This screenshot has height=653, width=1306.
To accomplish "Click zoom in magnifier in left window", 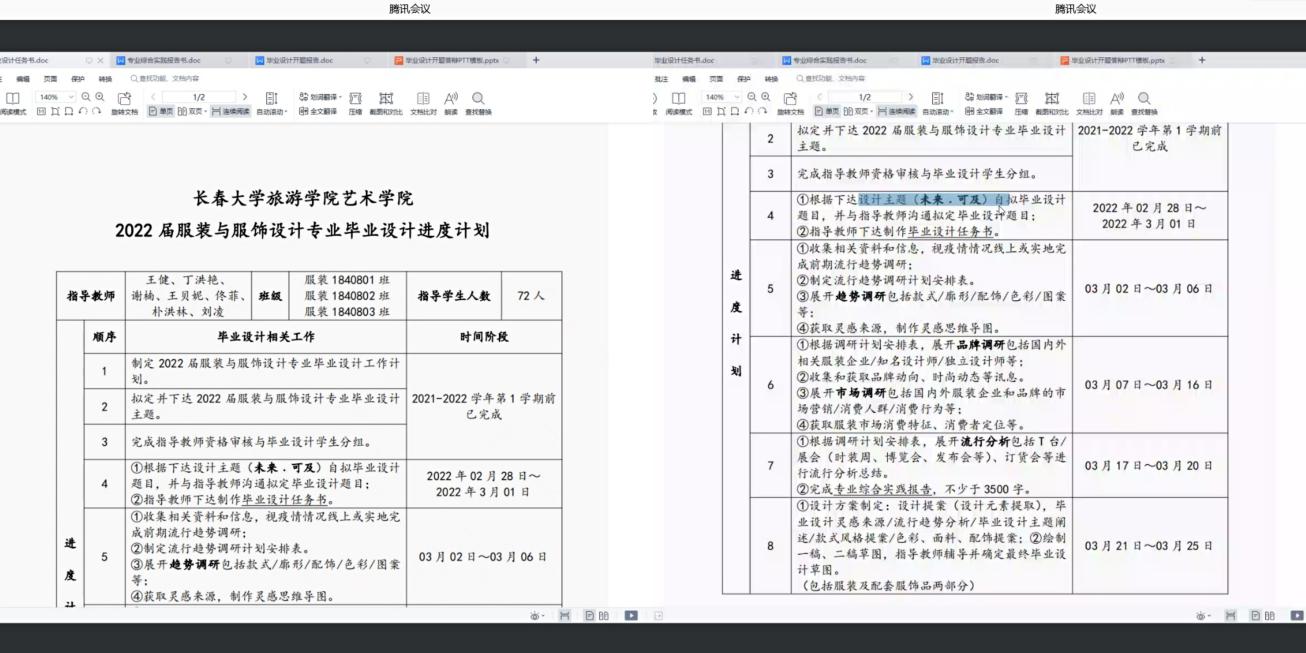I will [x=100, y=97].
